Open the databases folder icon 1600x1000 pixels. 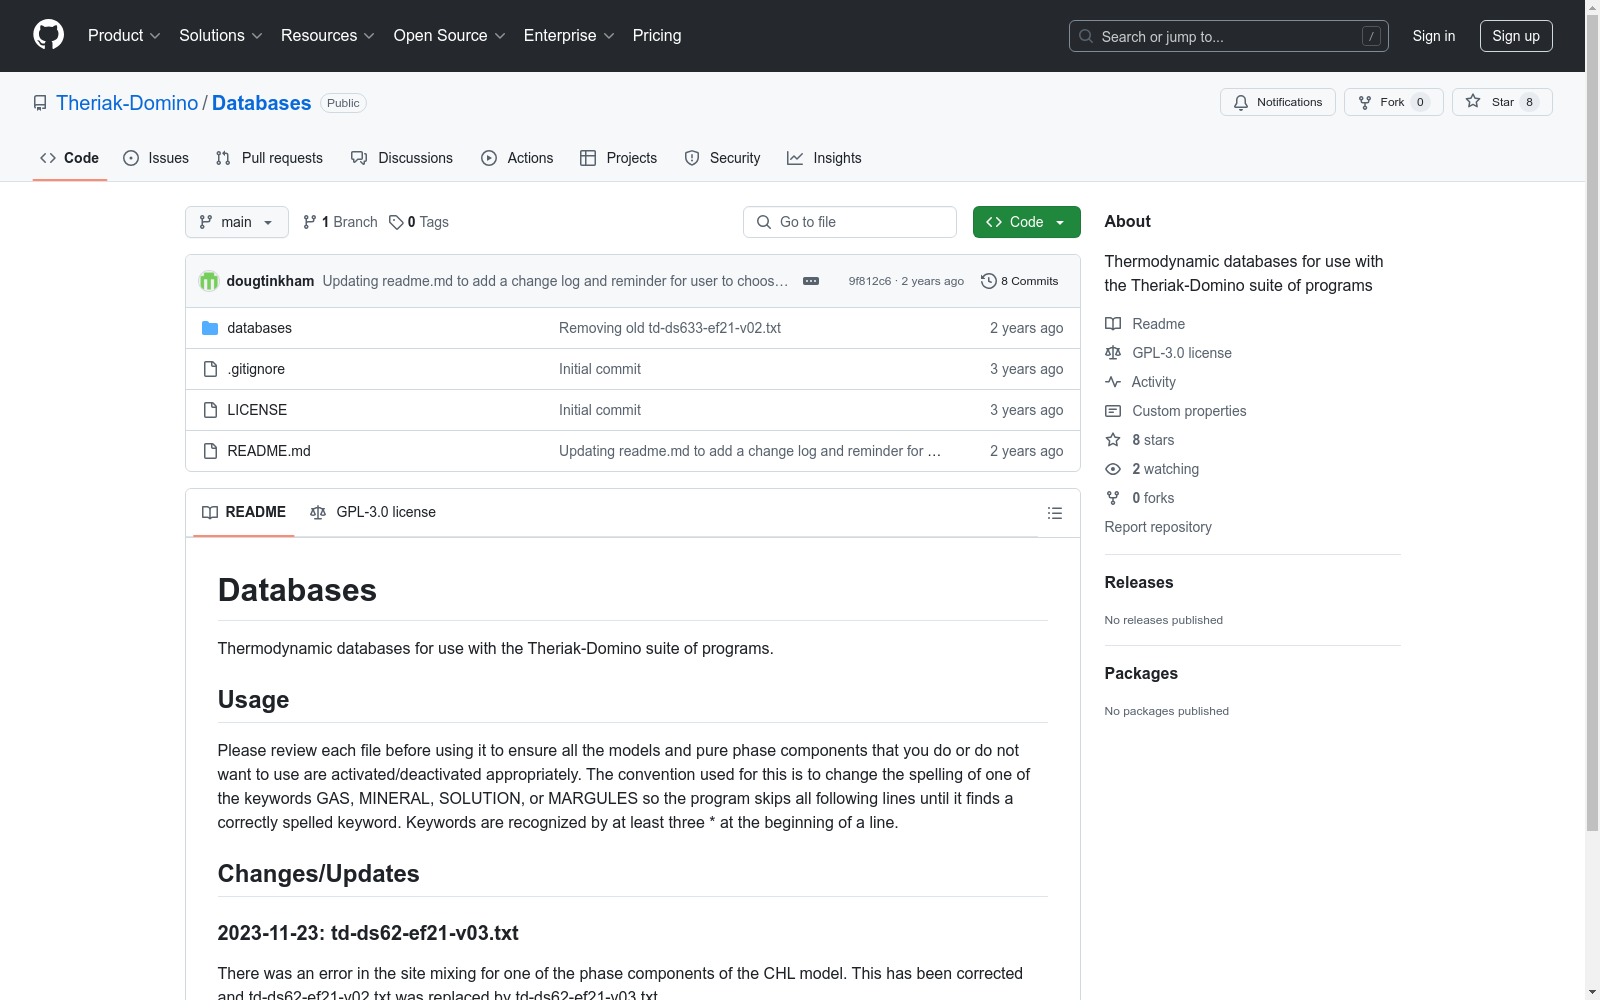(x=210, y=328)
